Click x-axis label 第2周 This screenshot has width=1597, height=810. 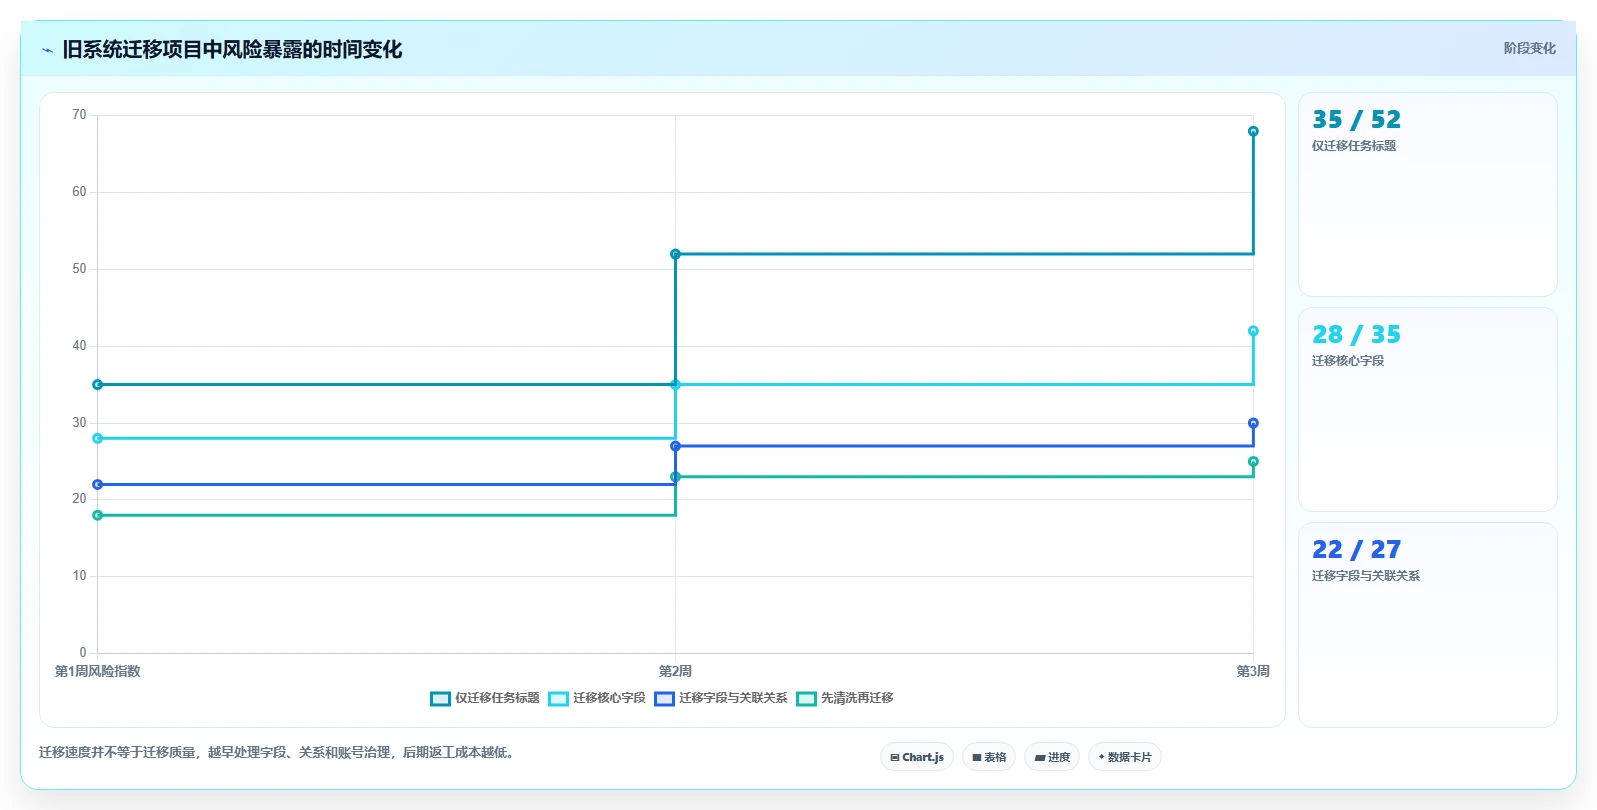675,671
